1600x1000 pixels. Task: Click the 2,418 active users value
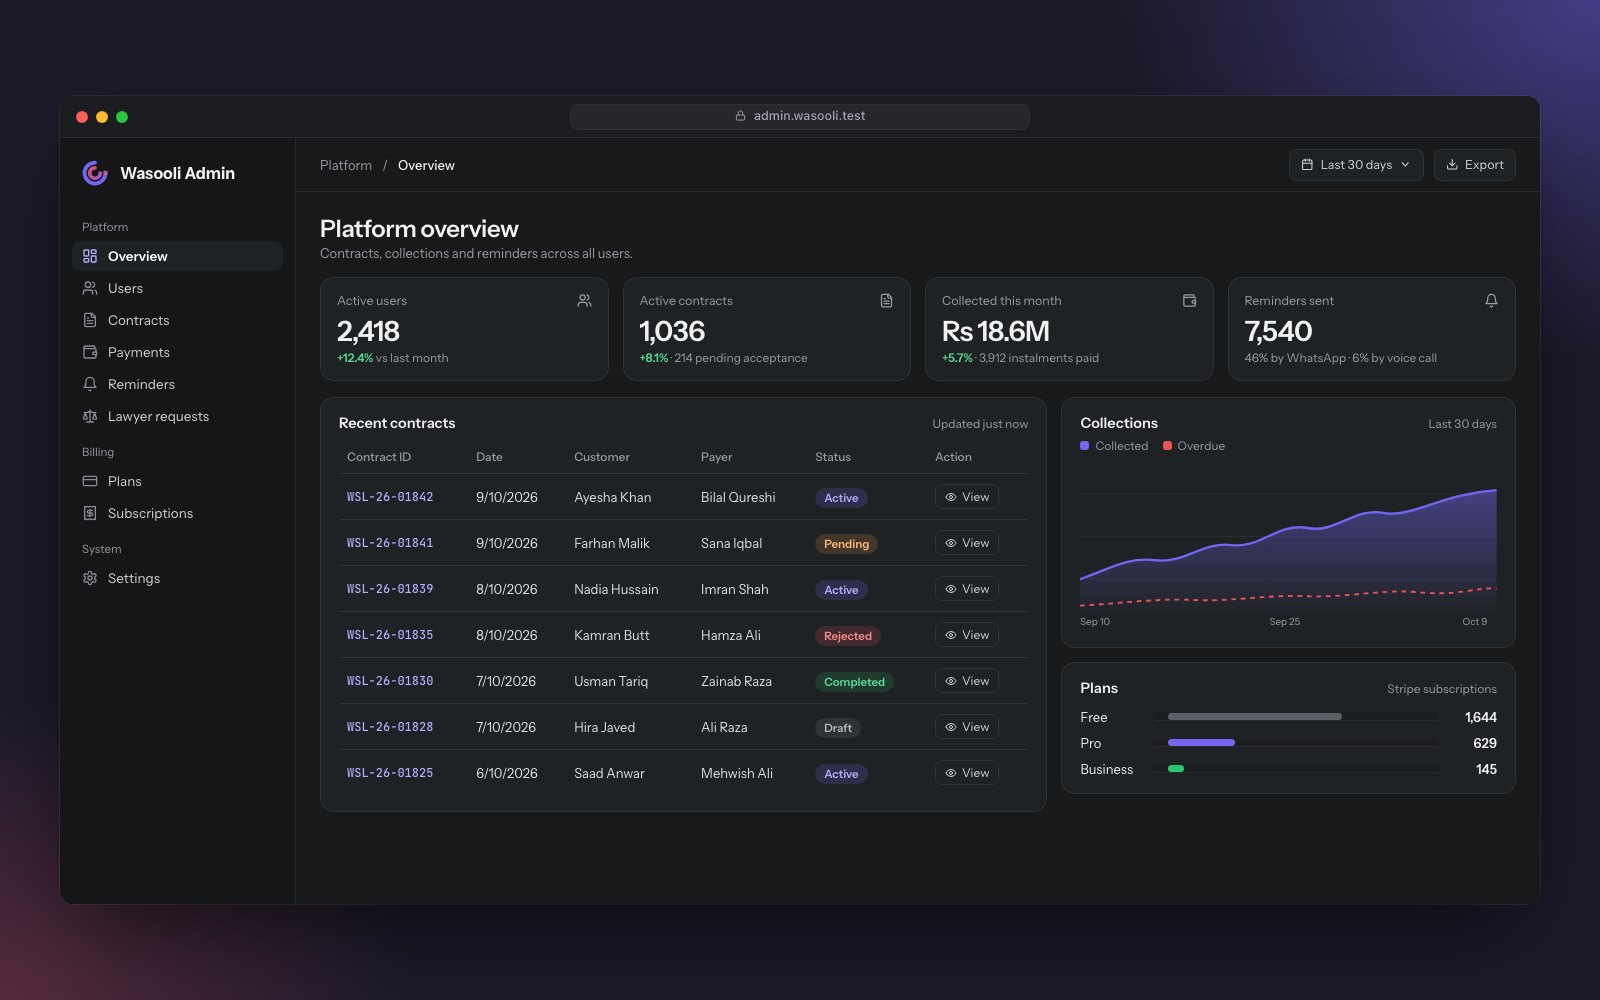(x=368, y=331)
